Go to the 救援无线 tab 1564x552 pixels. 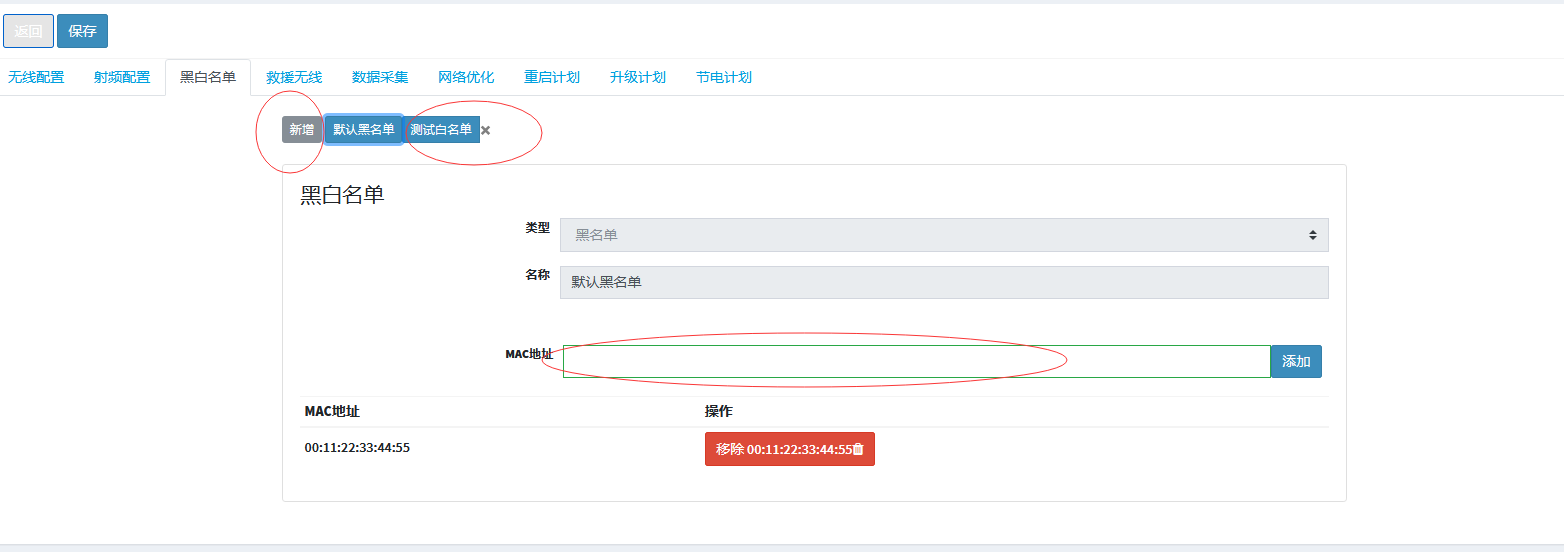tap(294, 77)
